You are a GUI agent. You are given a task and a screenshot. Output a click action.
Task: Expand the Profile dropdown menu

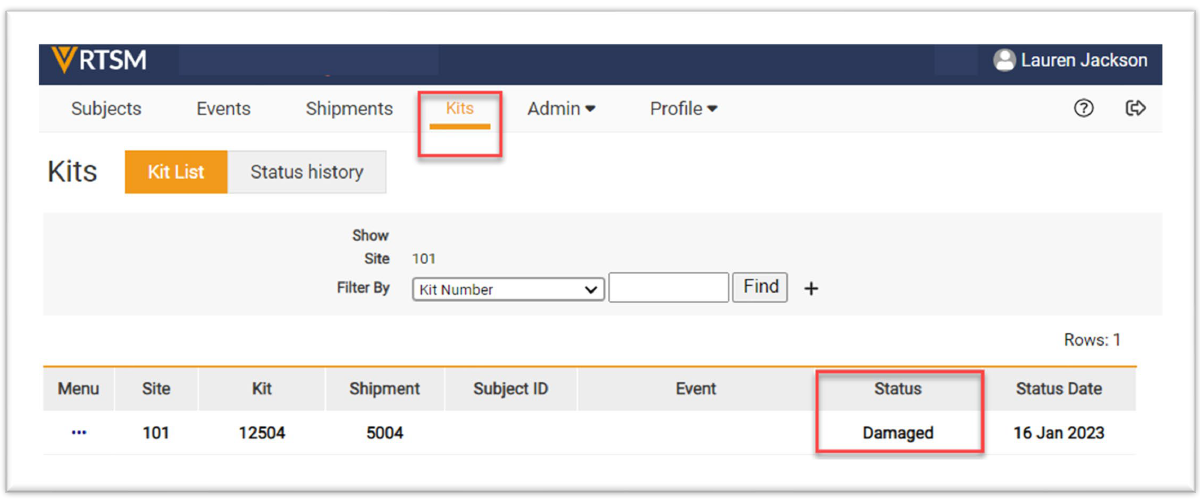[x=683, y=109]
